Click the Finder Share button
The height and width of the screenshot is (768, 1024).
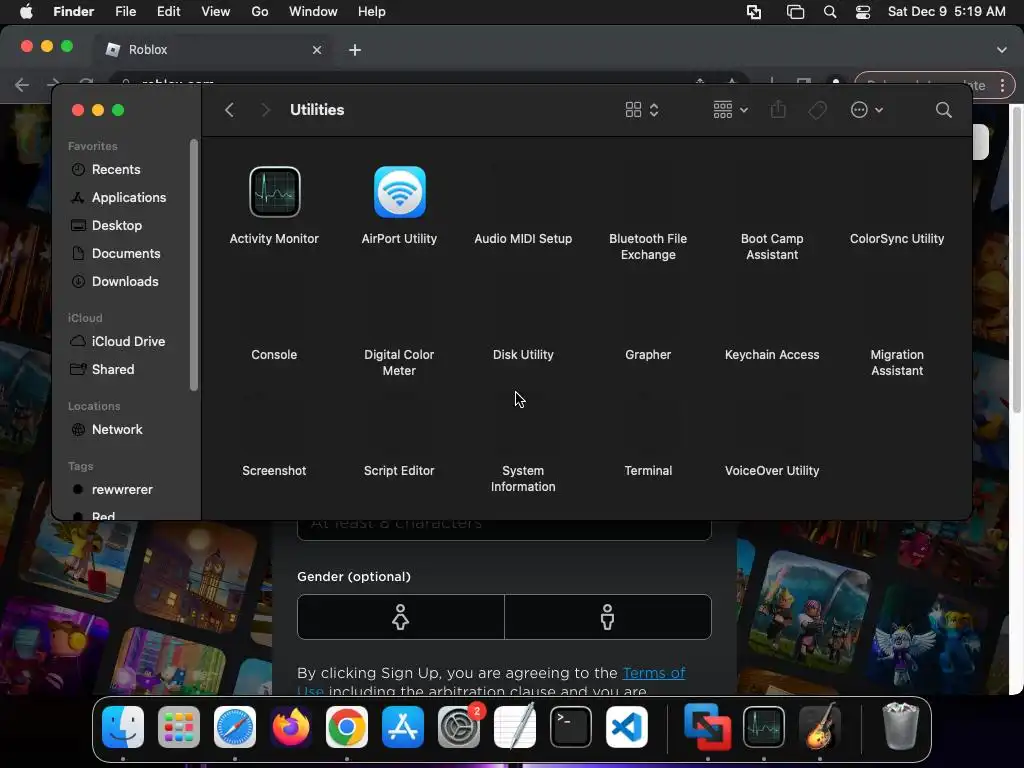(778, 110)
